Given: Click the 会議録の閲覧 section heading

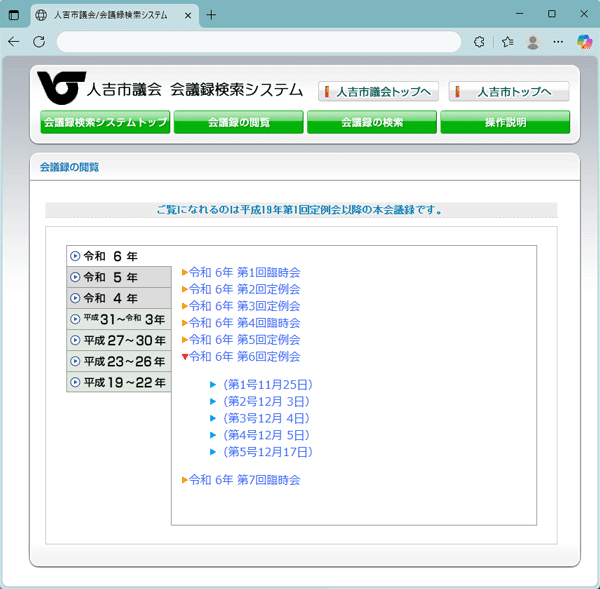Looking at the screenshot, I should pos(70,167).
